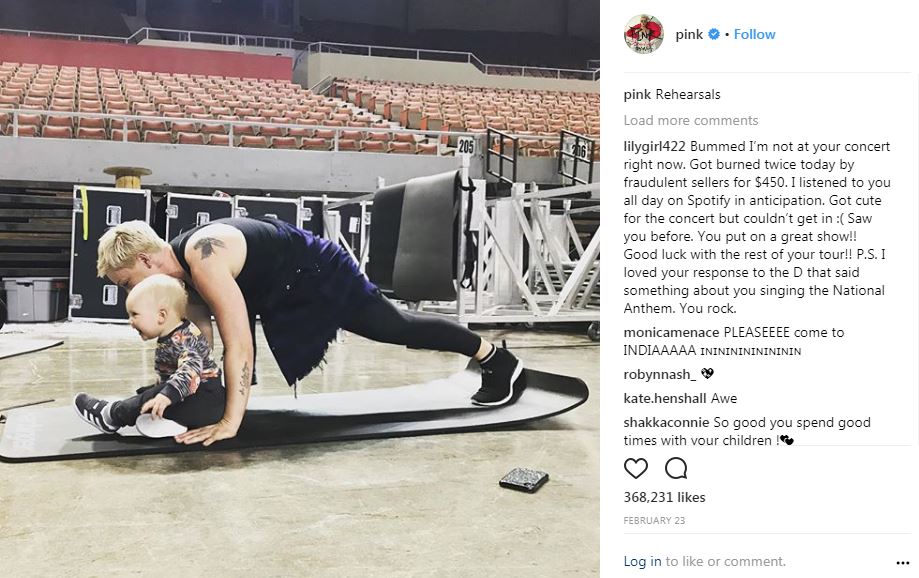The height and width of the screenshot is (578, 919).
Task: Click the heart emoji in robynnash_ comment
Action: pyautogui.click(x=707, y=373)
